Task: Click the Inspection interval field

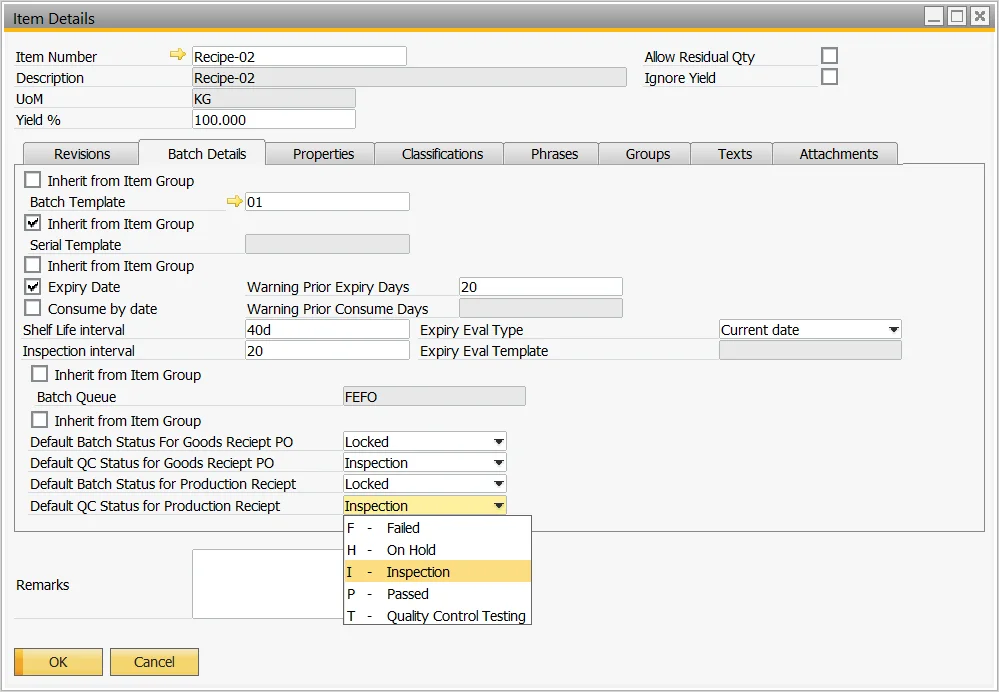Action: point(327,350)
